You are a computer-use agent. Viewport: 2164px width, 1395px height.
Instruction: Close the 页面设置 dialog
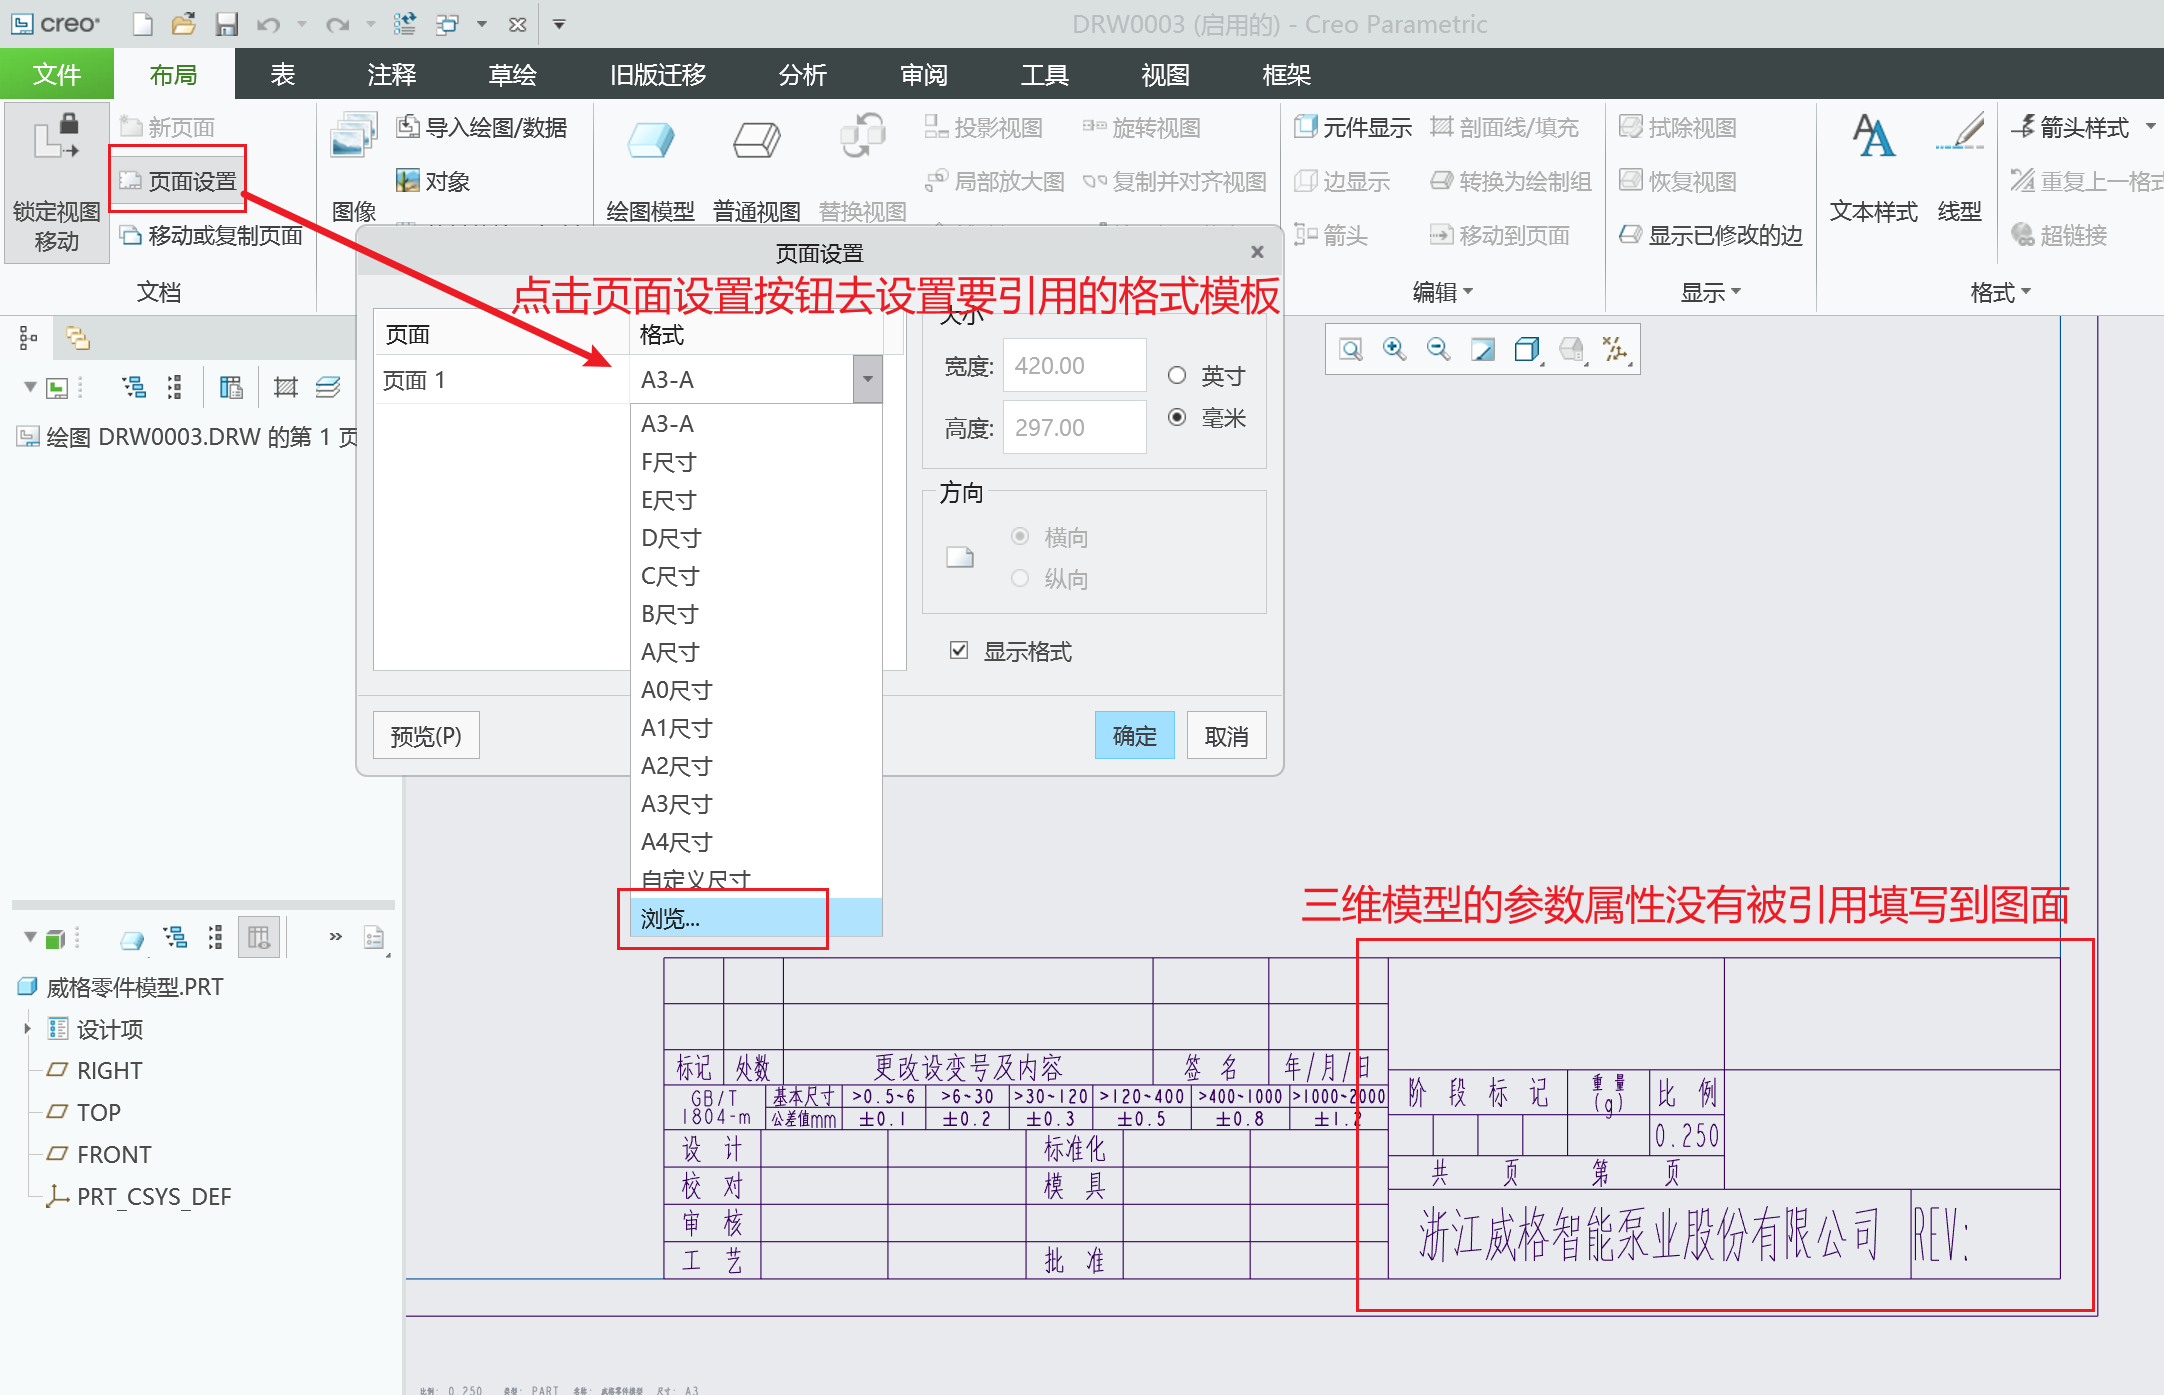[1257, 252]
